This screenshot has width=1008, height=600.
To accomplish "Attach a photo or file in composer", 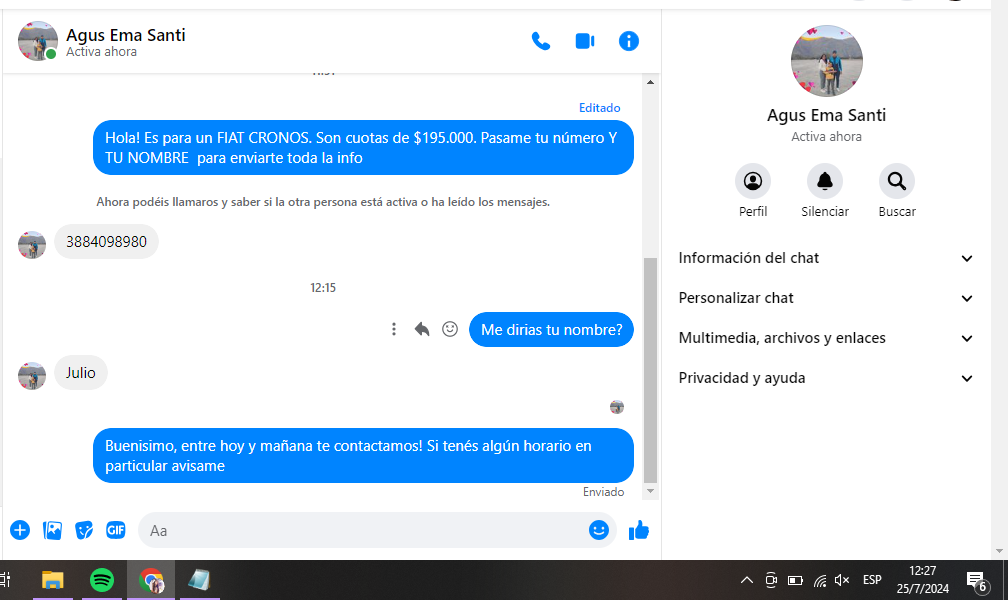I will tap(52, 530).
